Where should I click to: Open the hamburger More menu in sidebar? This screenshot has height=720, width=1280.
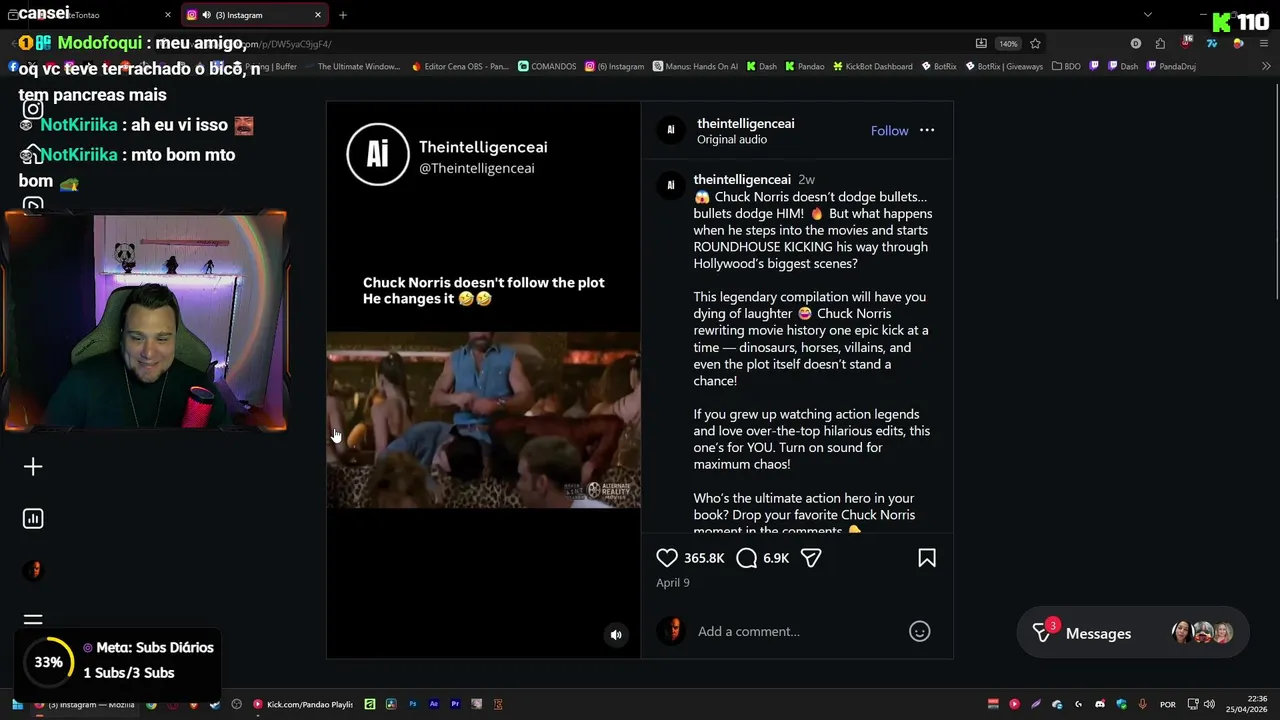pos(33,621)
